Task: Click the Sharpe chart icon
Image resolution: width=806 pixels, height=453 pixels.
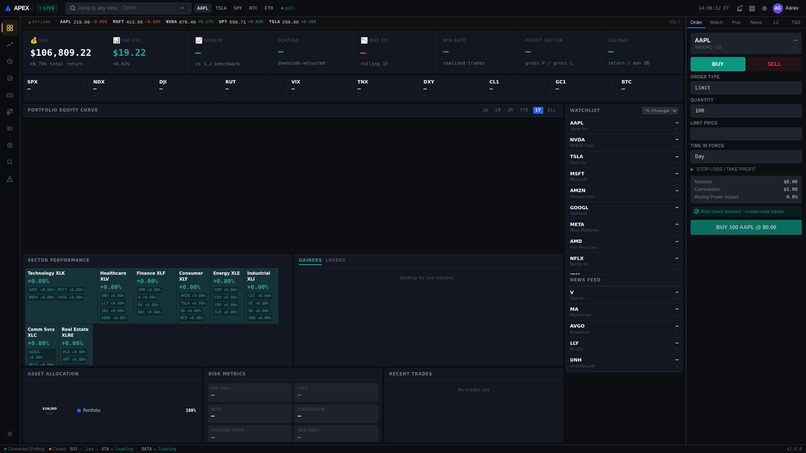Action: pos(198,40)
